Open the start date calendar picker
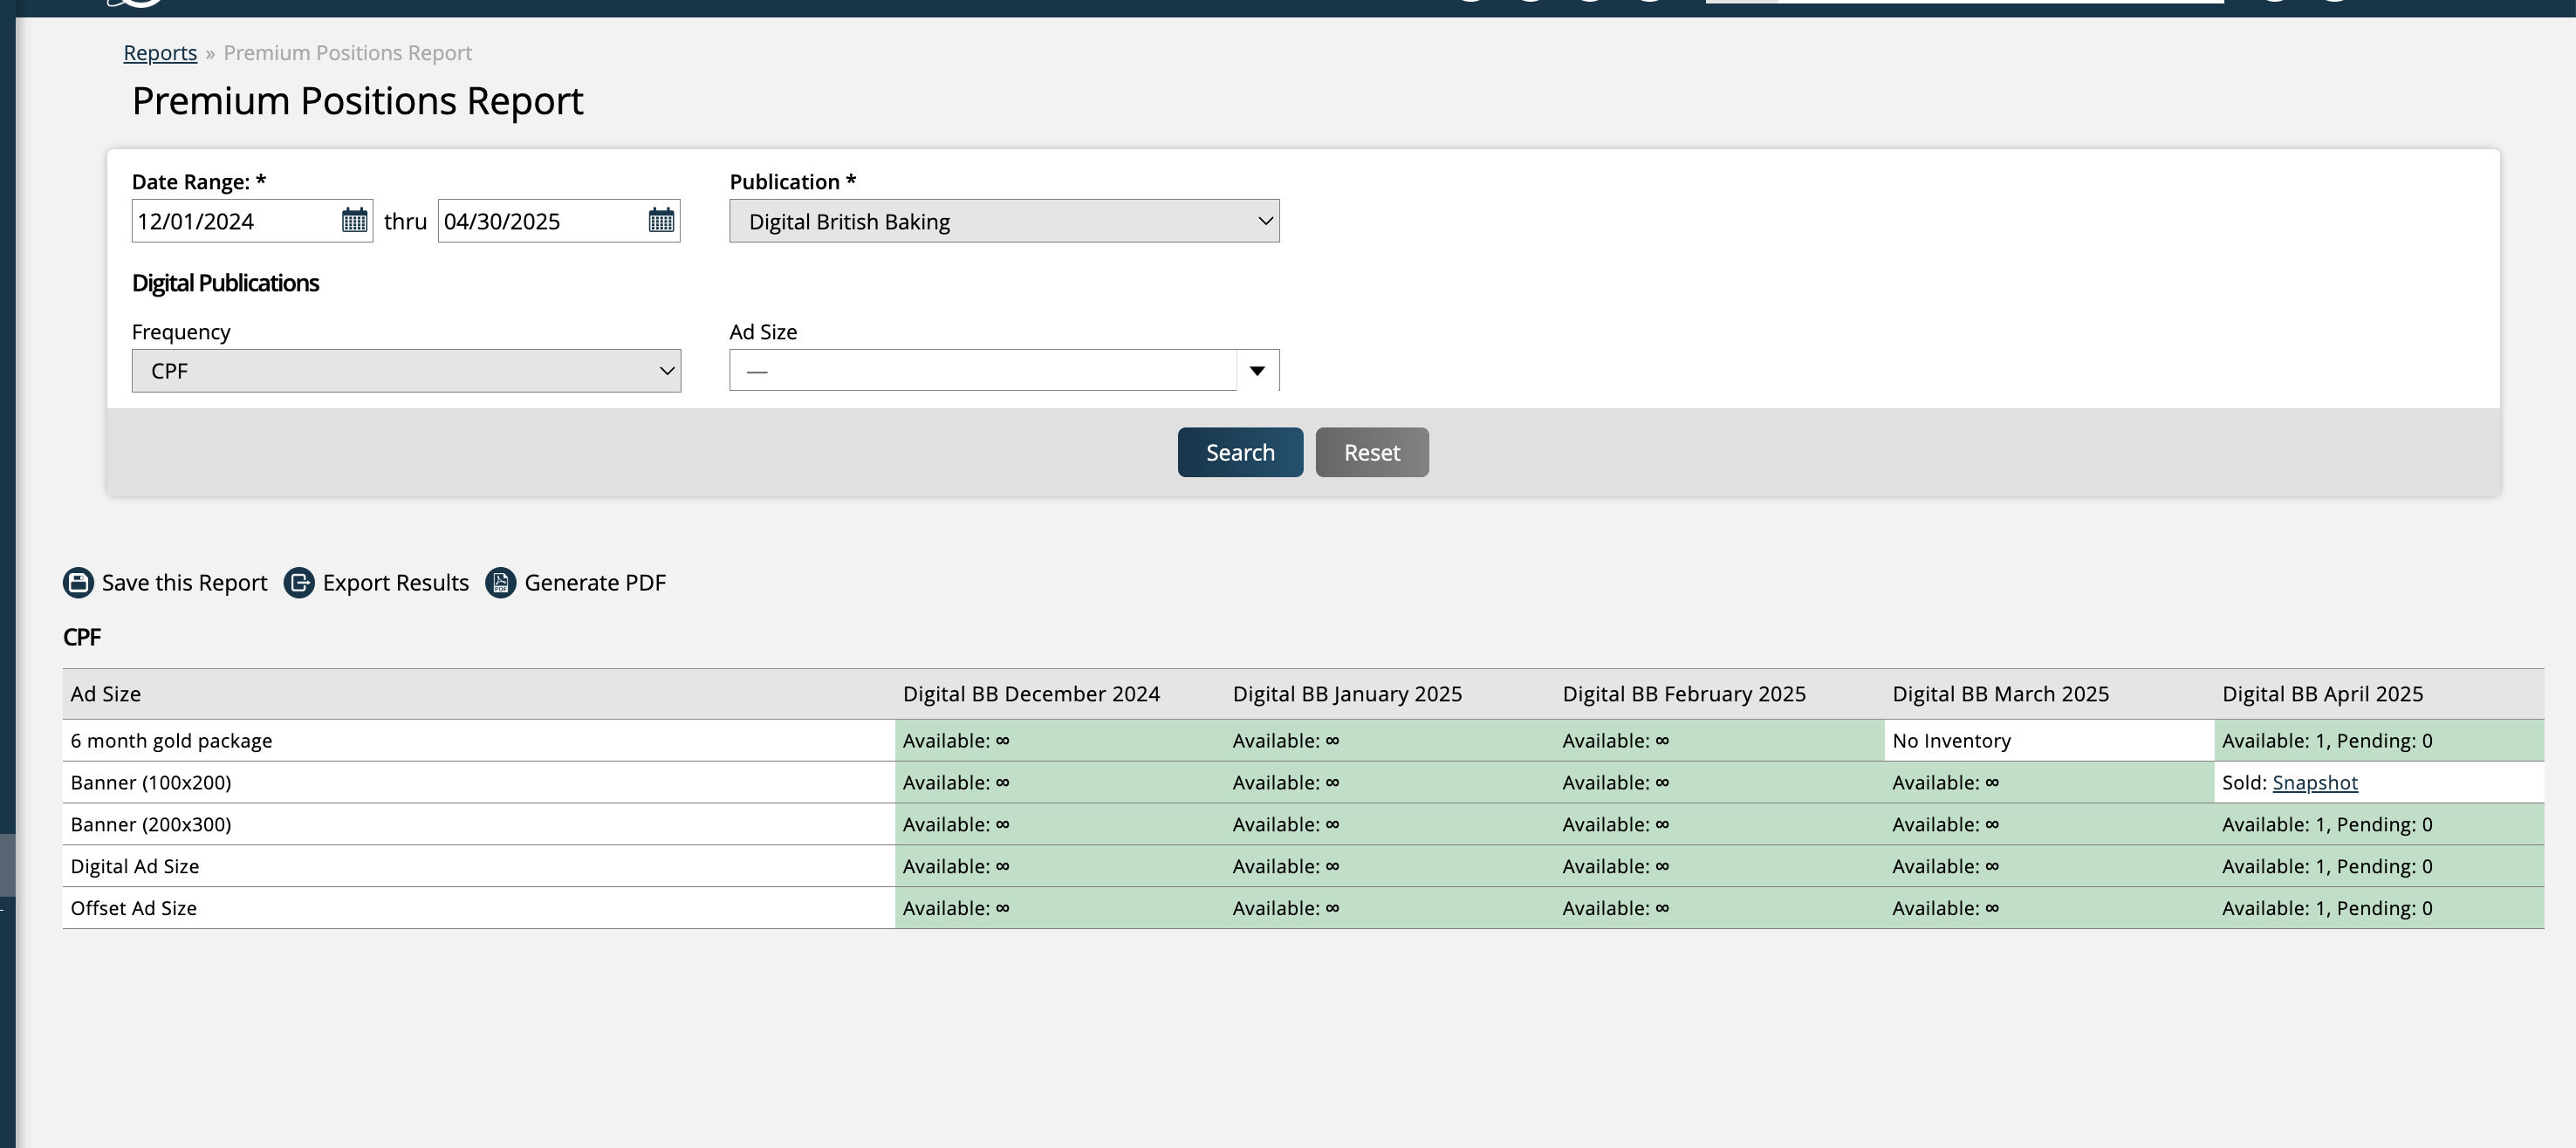The height and width of the screenshot is (1148, 2576). tap(354, 220)
